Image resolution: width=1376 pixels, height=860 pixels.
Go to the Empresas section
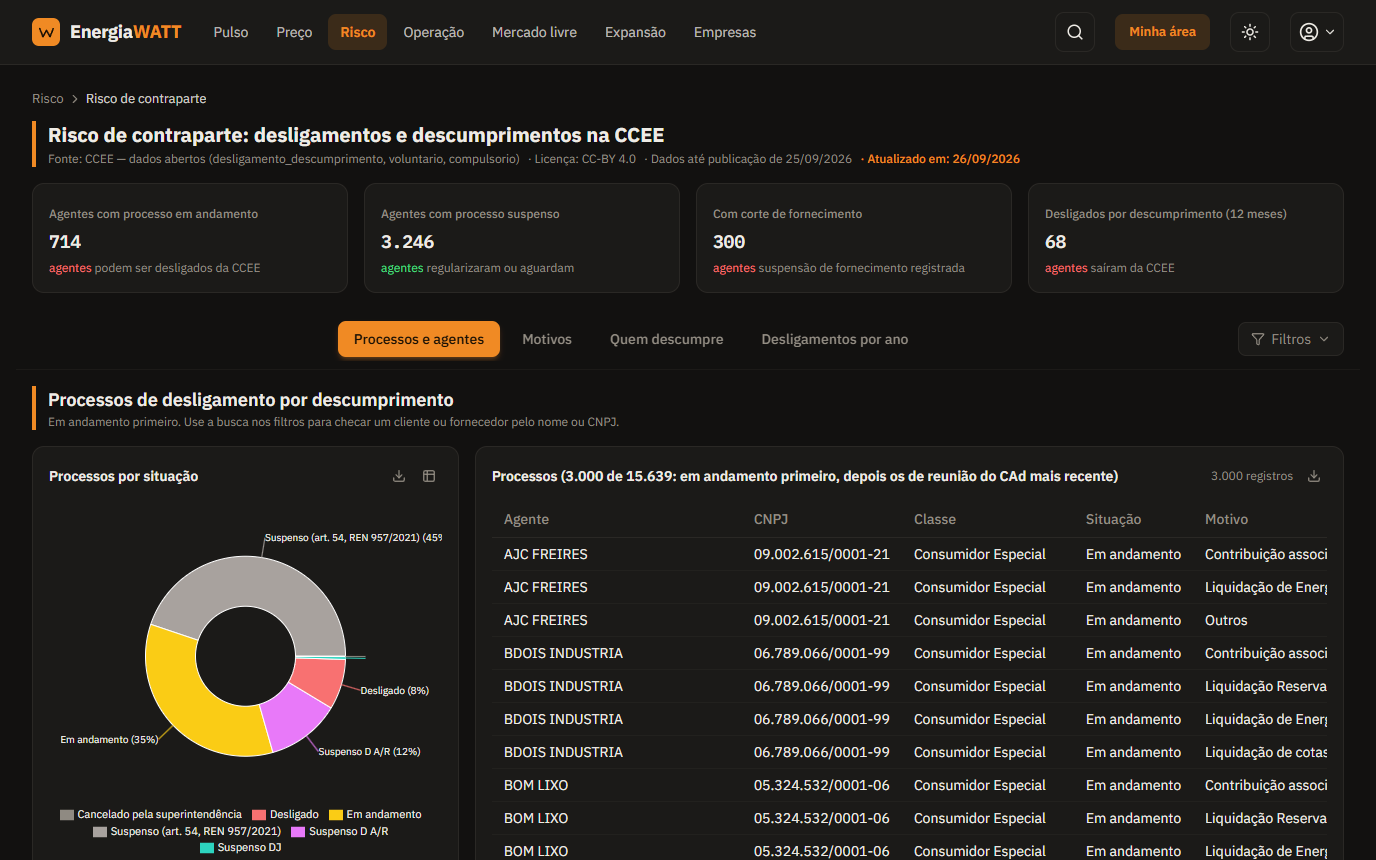coord(725,32)
